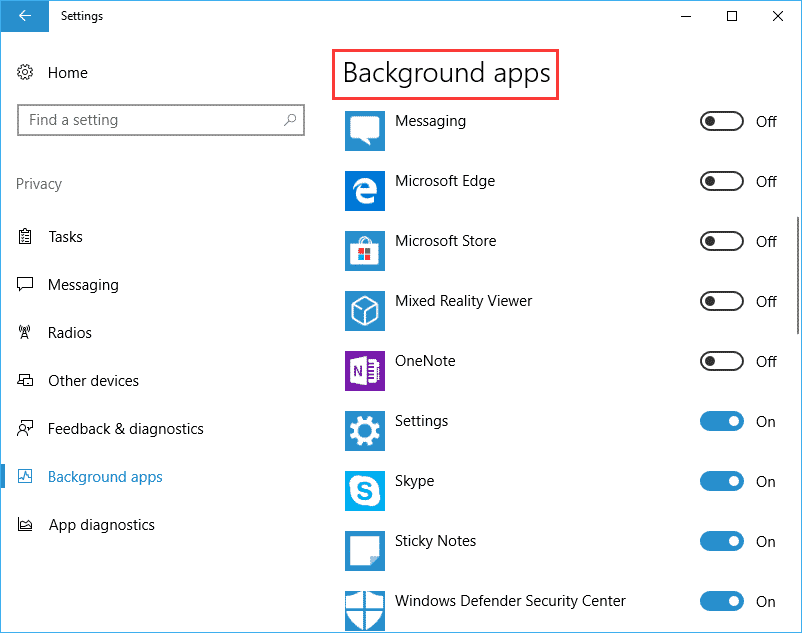Screen dimensions: 802x633
Task: Click the search magnifier icon
Action: [290, 120]
